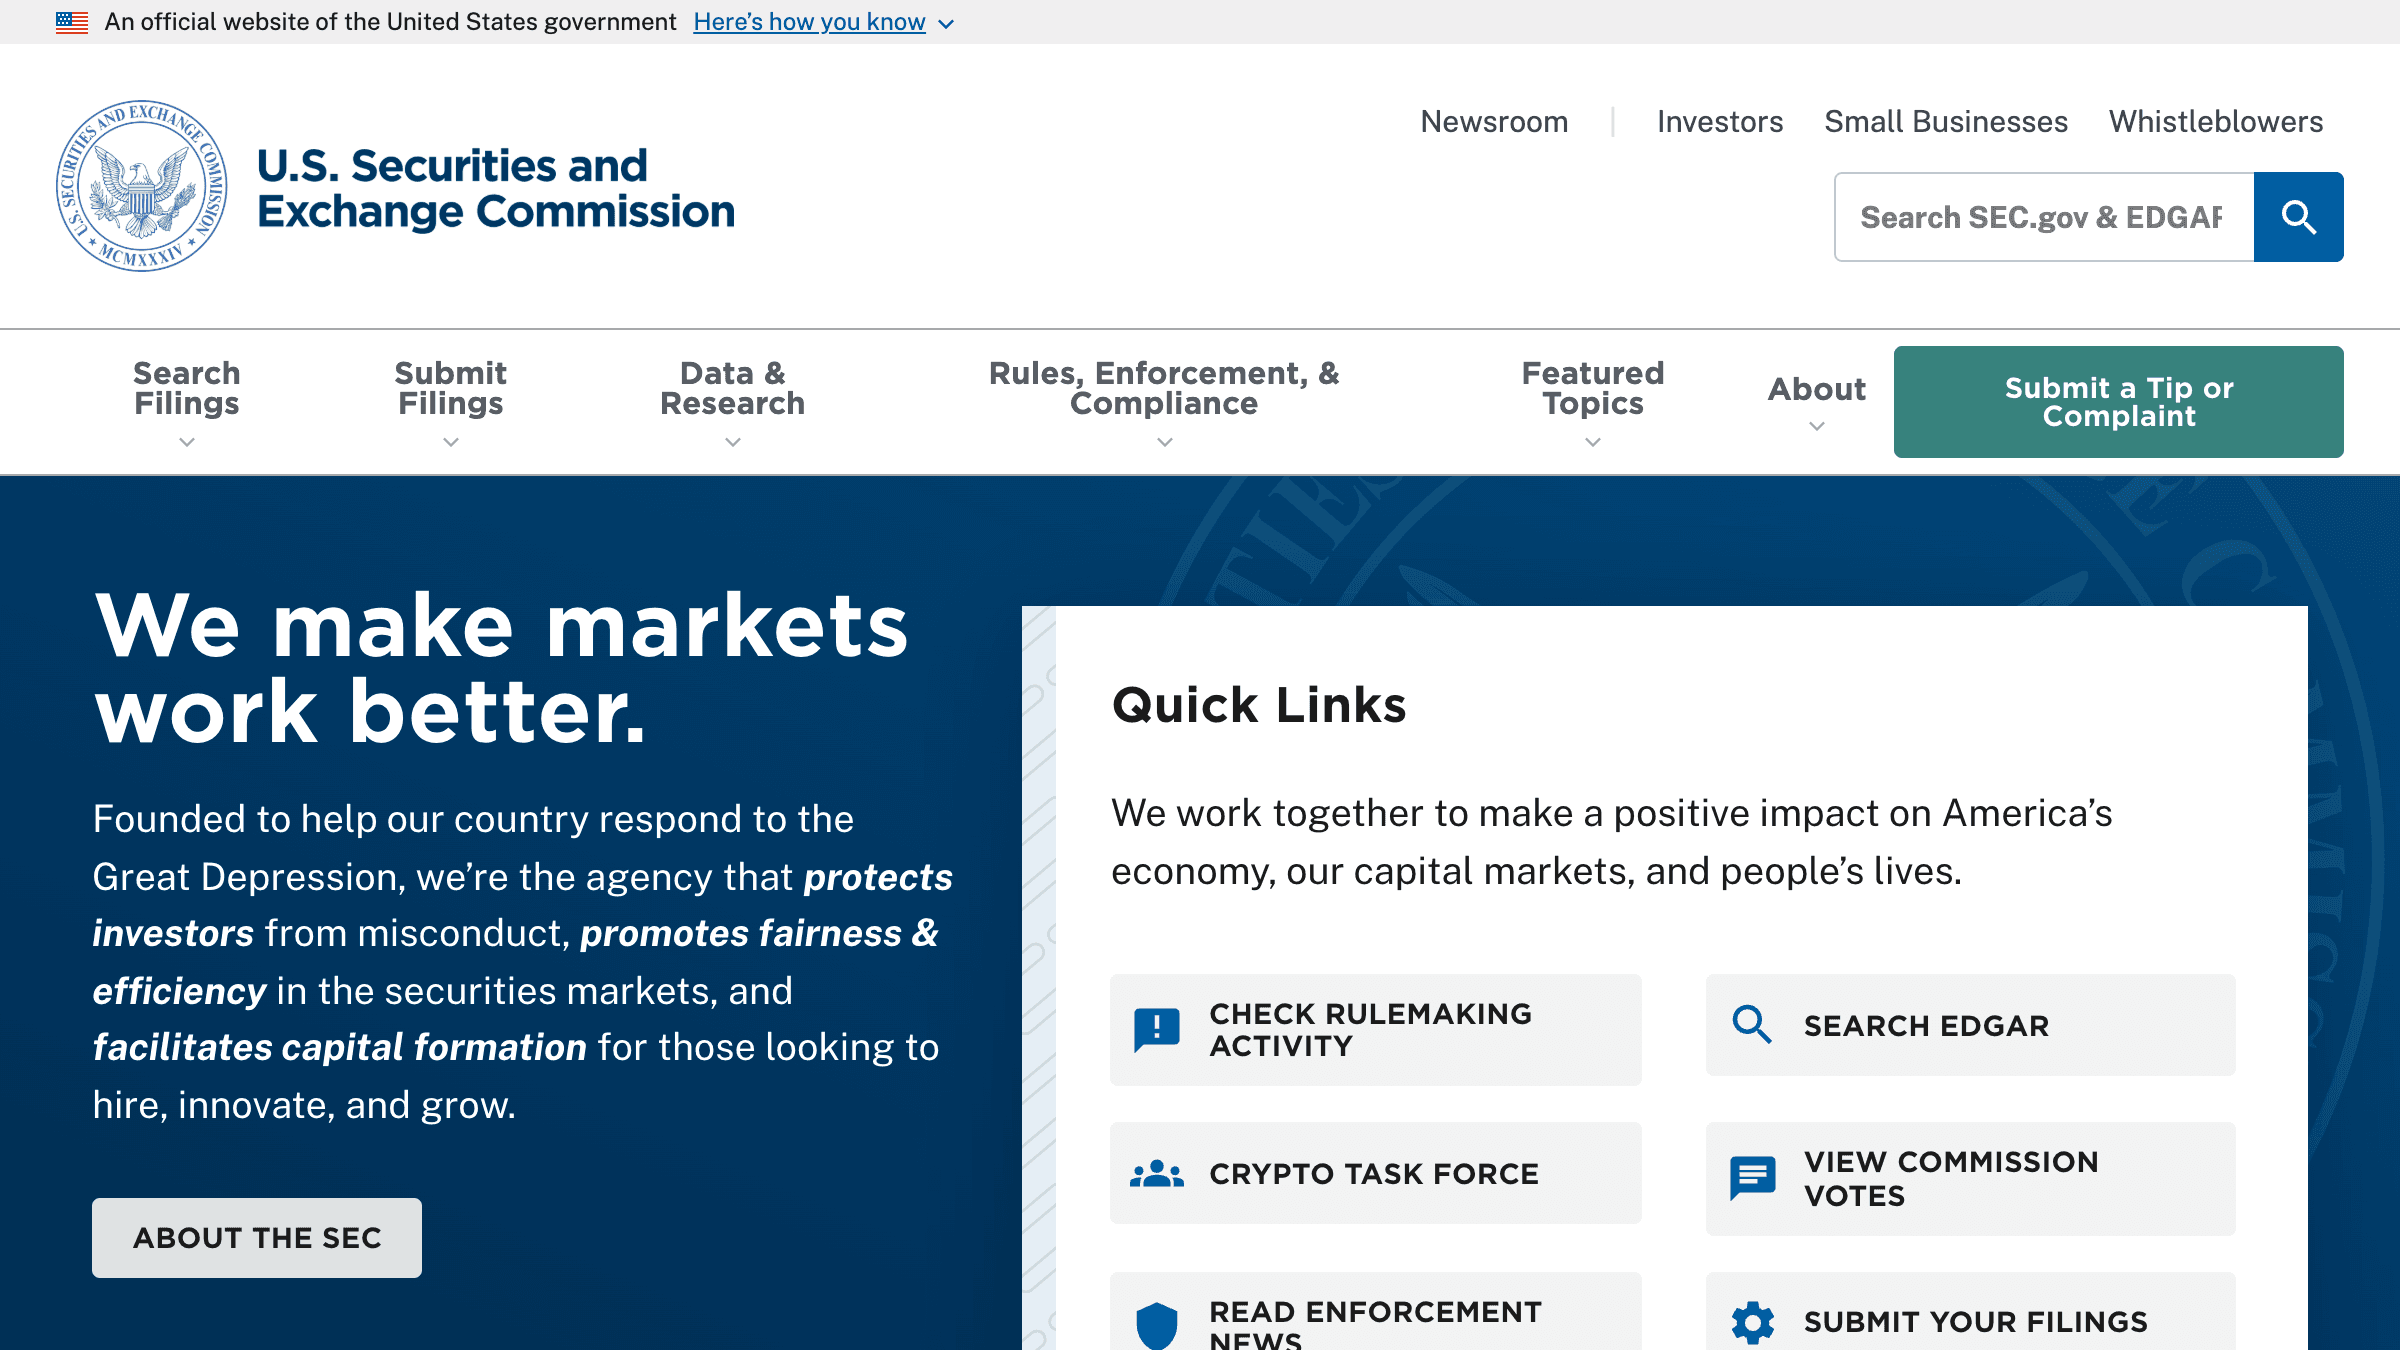Click the Read Enforcement News shield icon
2400x1350 pixels.
tap(1157, 1325)
